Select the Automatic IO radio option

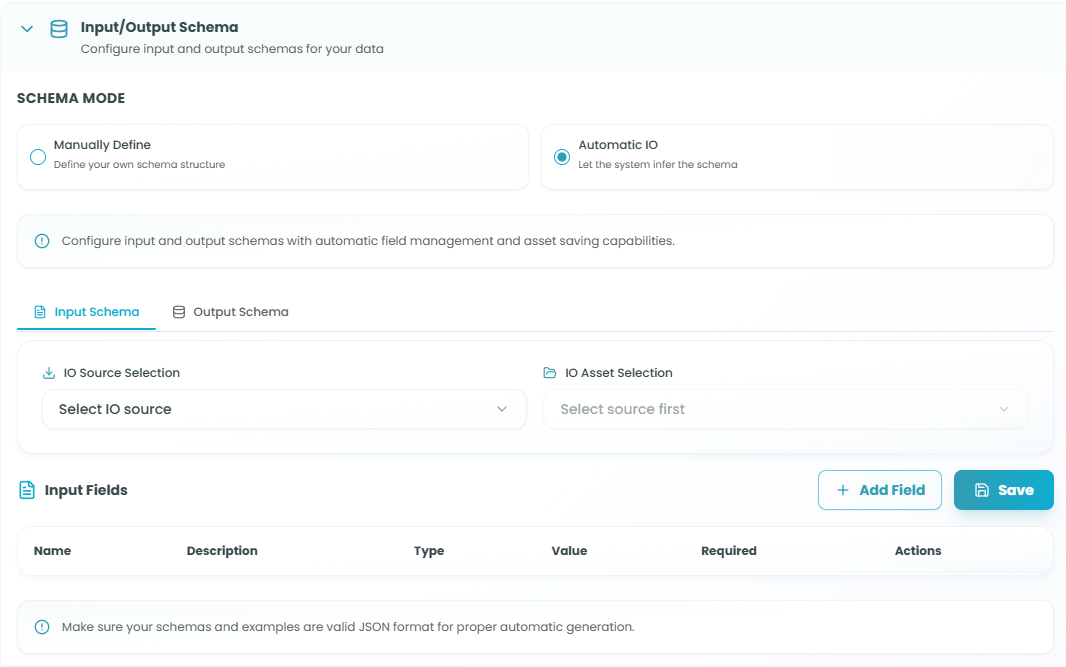(x=562, y=157)
